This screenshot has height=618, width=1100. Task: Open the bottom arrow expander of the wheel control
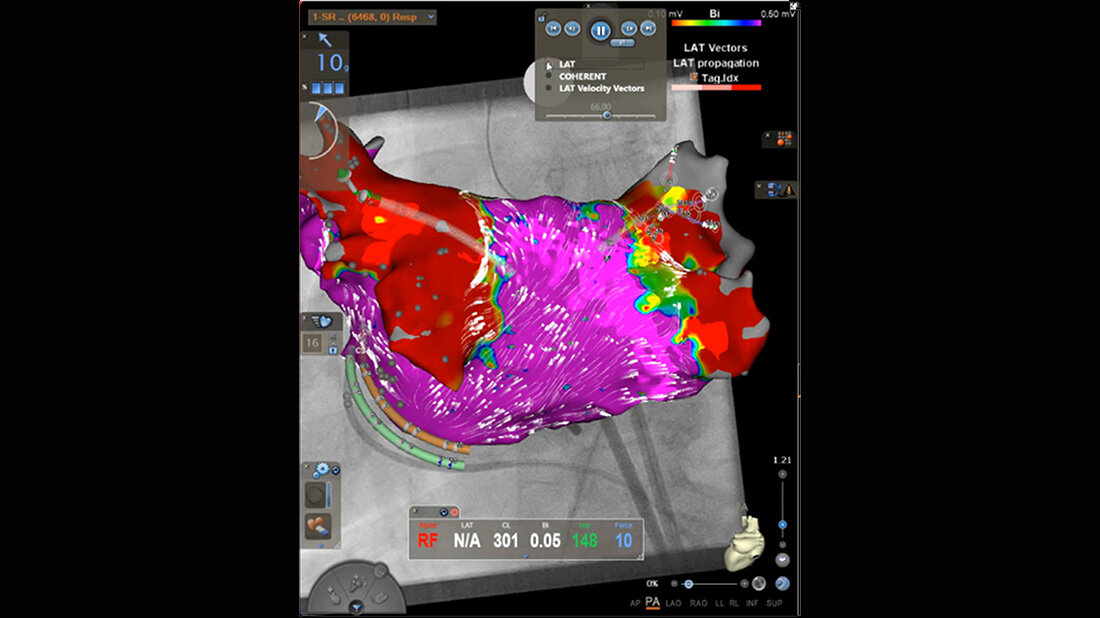click(x=355, y=605)
